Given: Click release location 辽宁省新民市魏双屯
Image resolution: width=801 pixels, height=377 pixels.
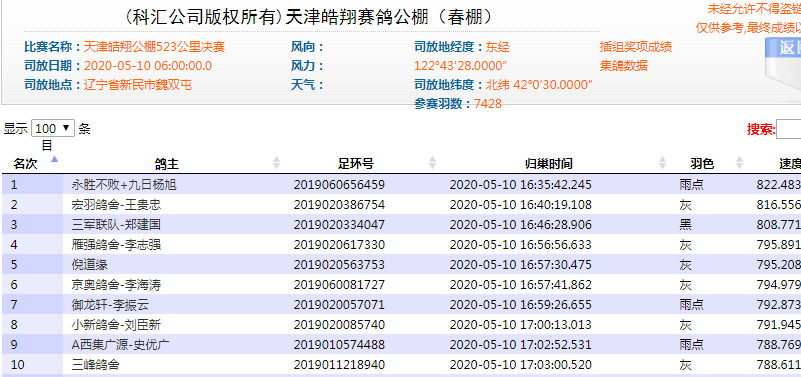Looking at the screenshot, I should point(138,85).
